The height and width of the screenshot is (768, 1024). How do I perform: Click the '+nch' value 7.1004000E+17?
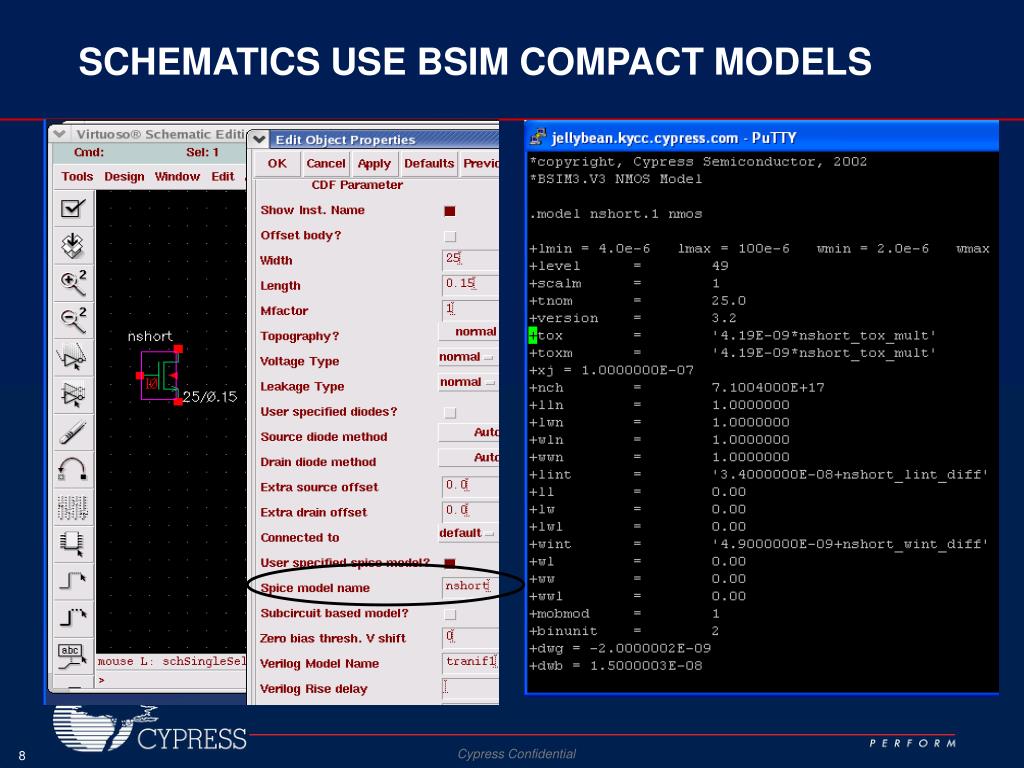click(x=767, y=388)
